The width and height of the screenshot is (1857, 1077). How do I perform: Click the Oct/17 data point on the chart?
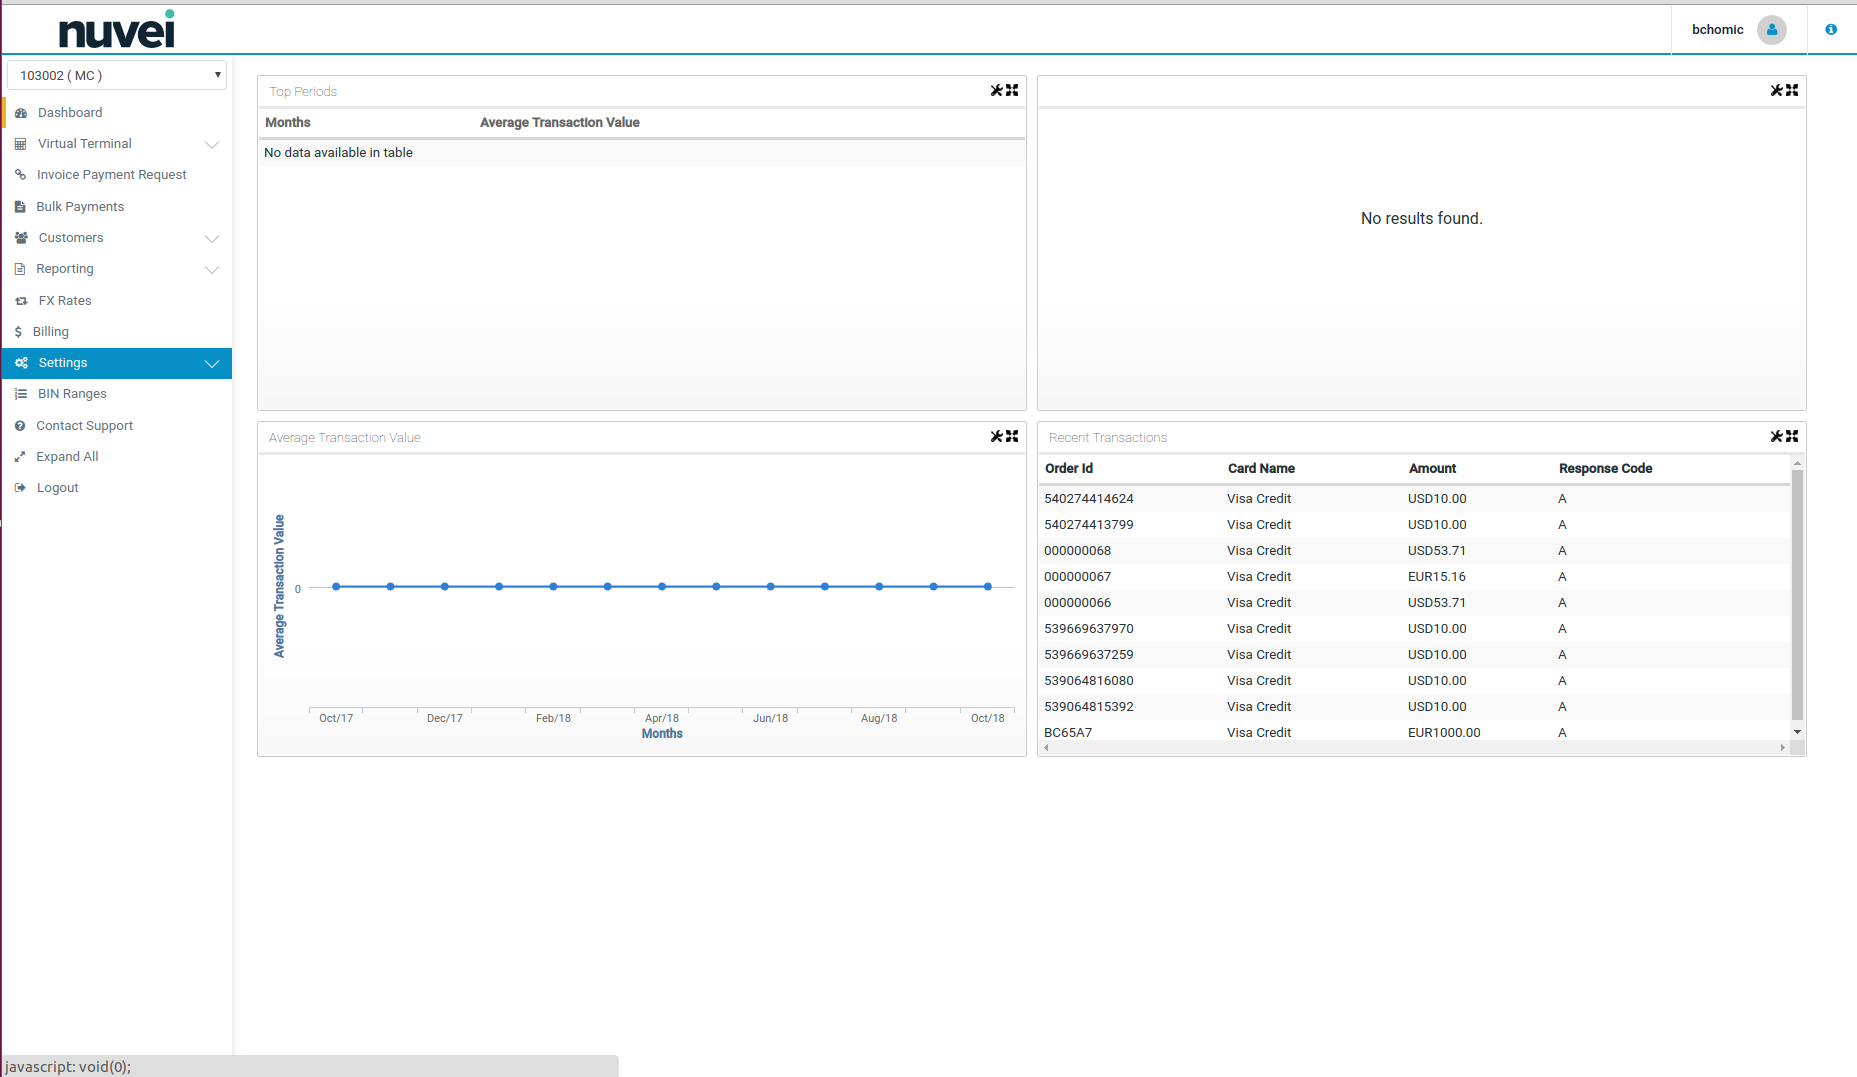tap(336, 587)
